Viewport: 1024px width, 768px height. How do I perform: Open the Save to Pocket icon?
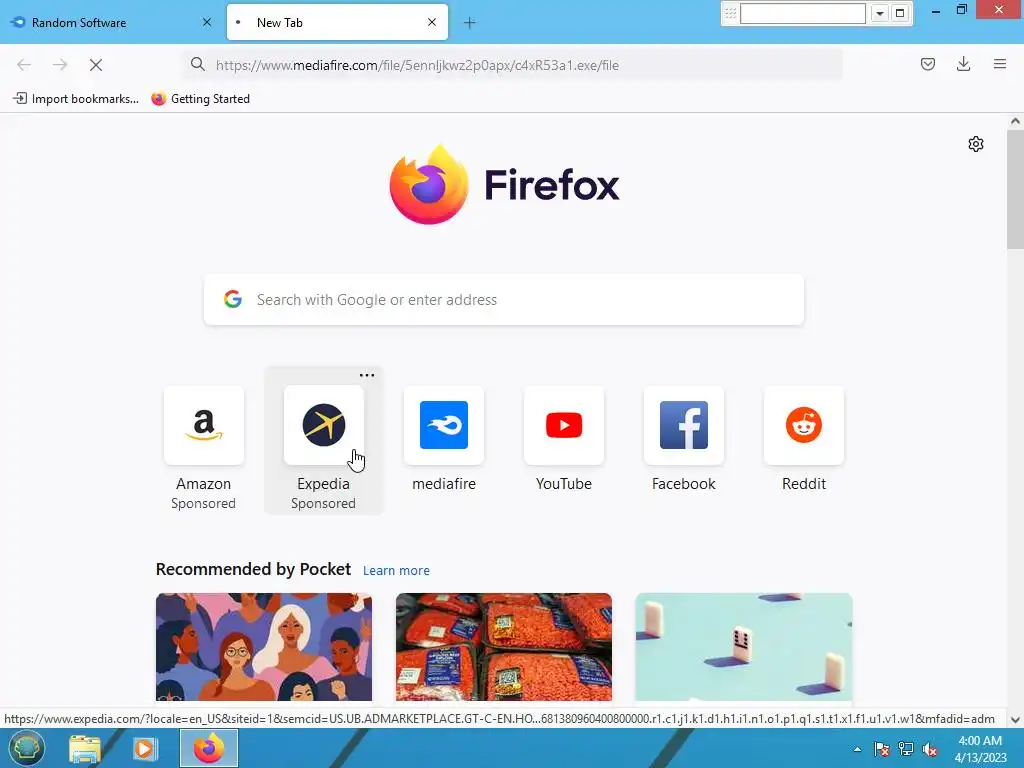tap(927, 64)
